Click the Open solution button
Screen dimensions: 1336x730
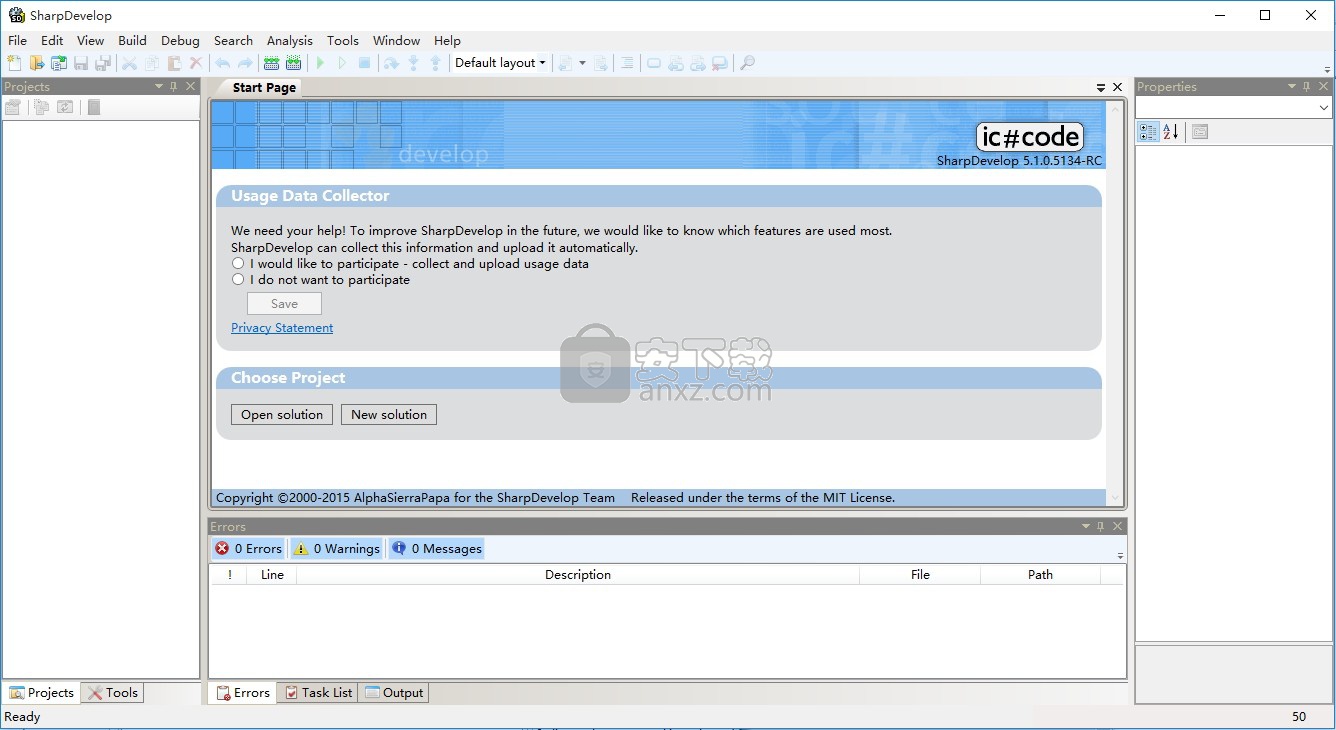(282, 415)
